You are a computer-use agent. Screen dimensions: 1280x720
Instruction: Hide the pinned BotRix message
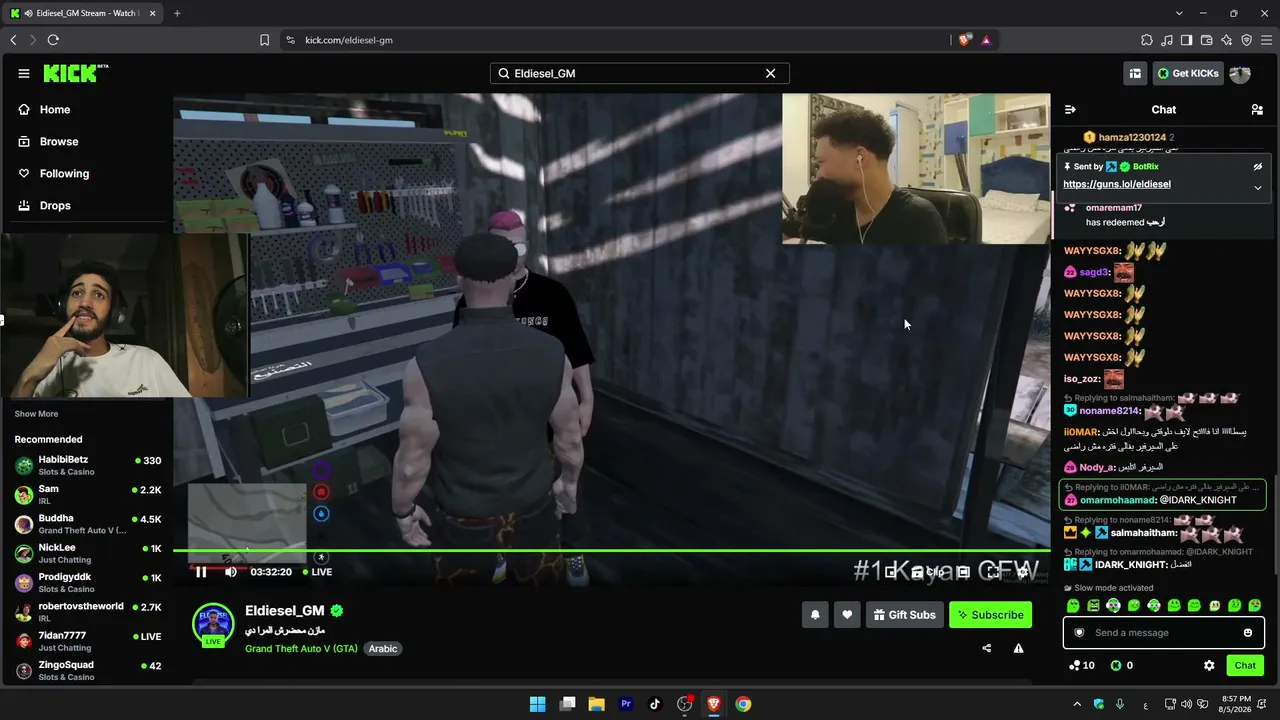click(x=1258, y=166)
